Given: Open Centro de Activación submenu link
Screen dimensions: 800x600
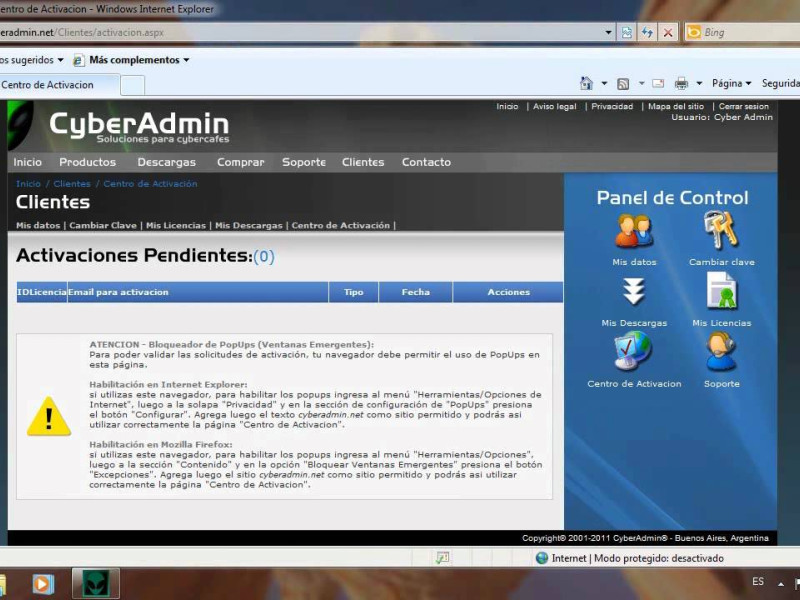Looking at the screenshot, I should 341,226.
